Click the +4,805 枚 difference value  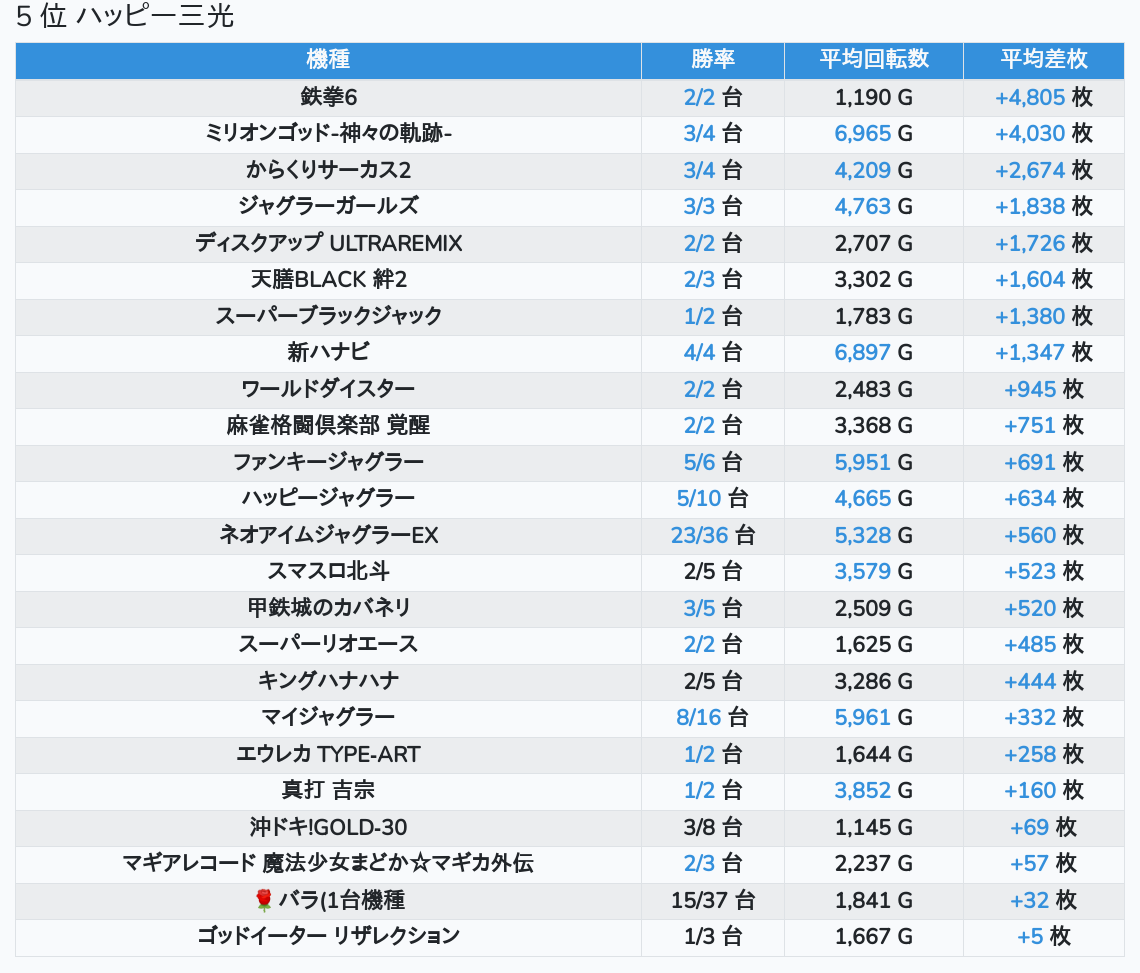click(x=1043, y=97)
